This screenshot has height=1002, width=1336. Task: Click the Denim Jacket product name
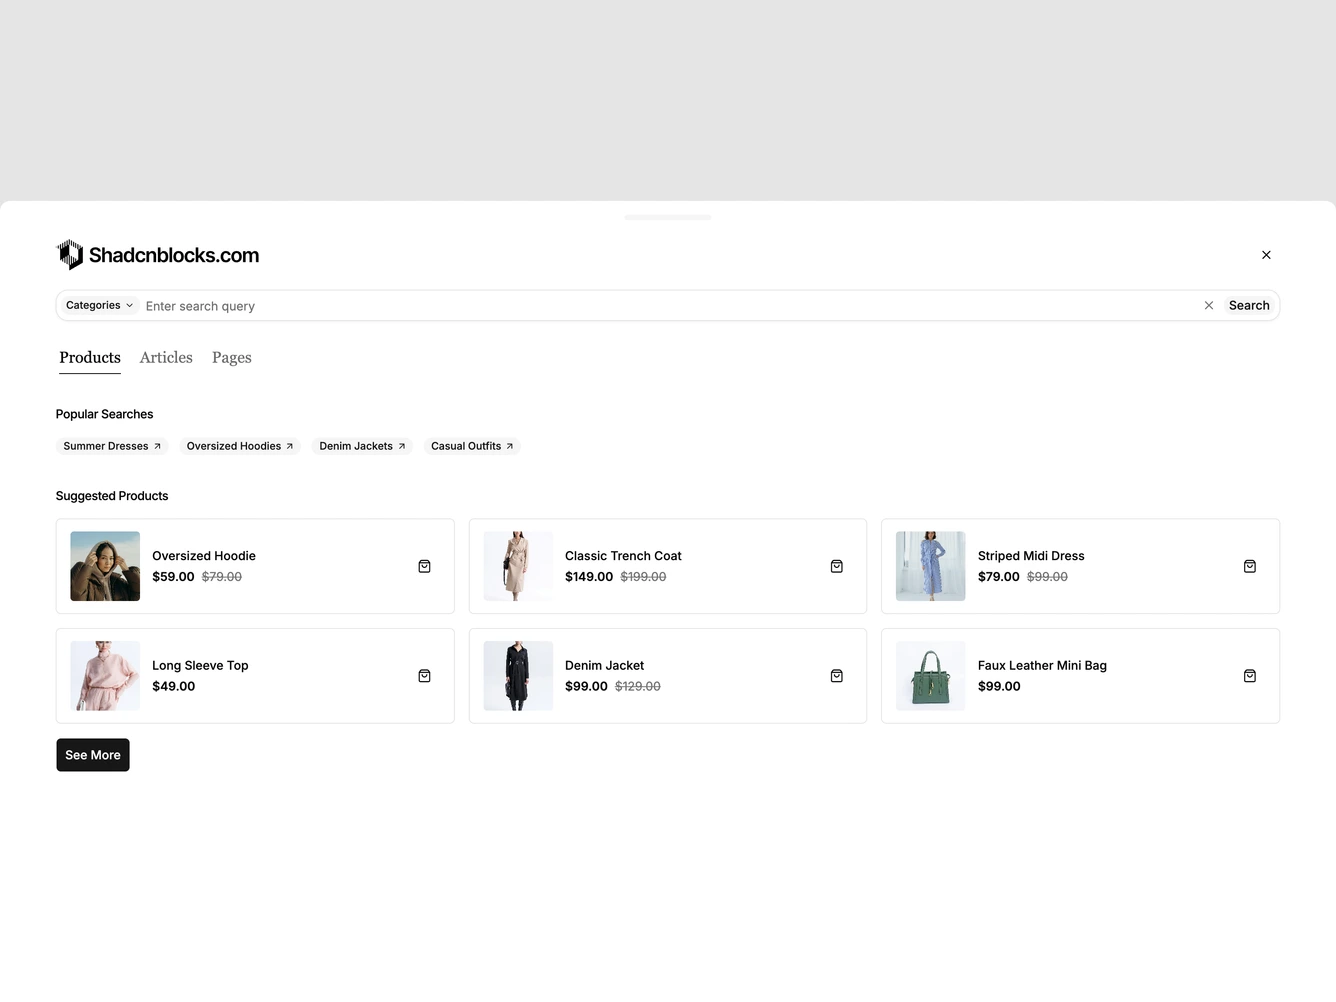pos(604,666)
